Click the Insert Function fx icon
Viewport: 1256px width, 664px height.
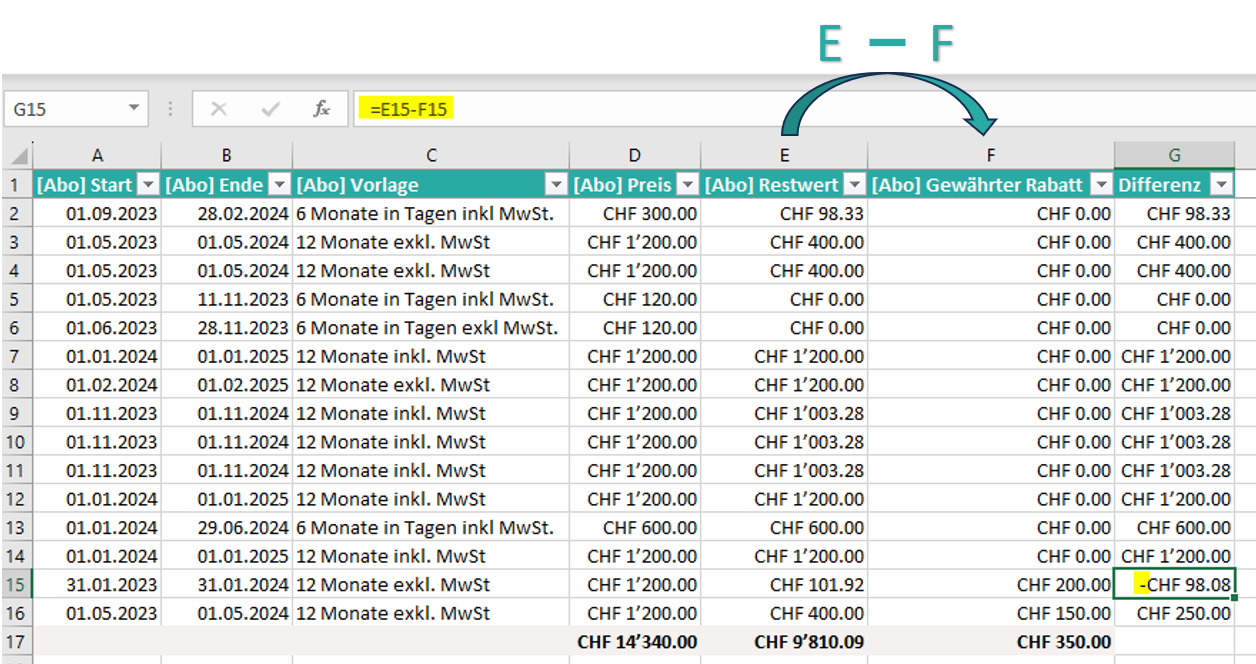click(321, 109)
